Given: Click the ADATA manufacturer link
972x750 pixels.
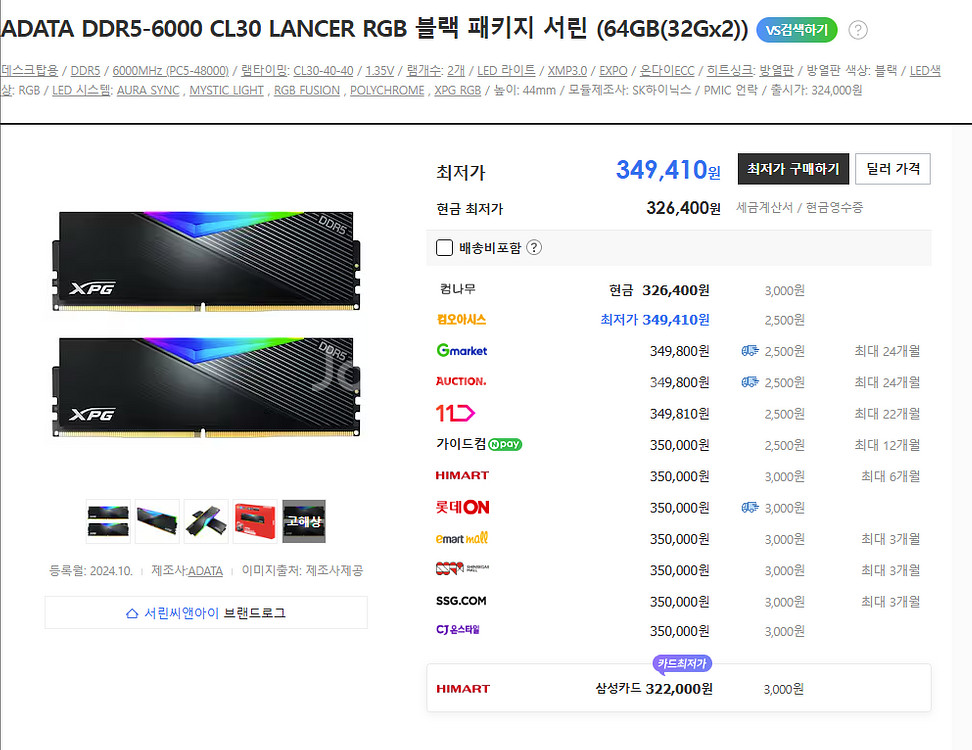Looking at the screenshot, I should coord(205,570).
